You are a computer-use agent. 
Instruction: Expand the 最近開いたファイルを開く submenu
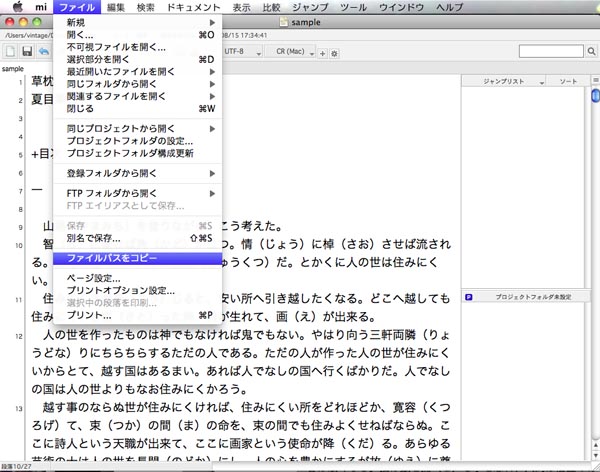(135, 72)
